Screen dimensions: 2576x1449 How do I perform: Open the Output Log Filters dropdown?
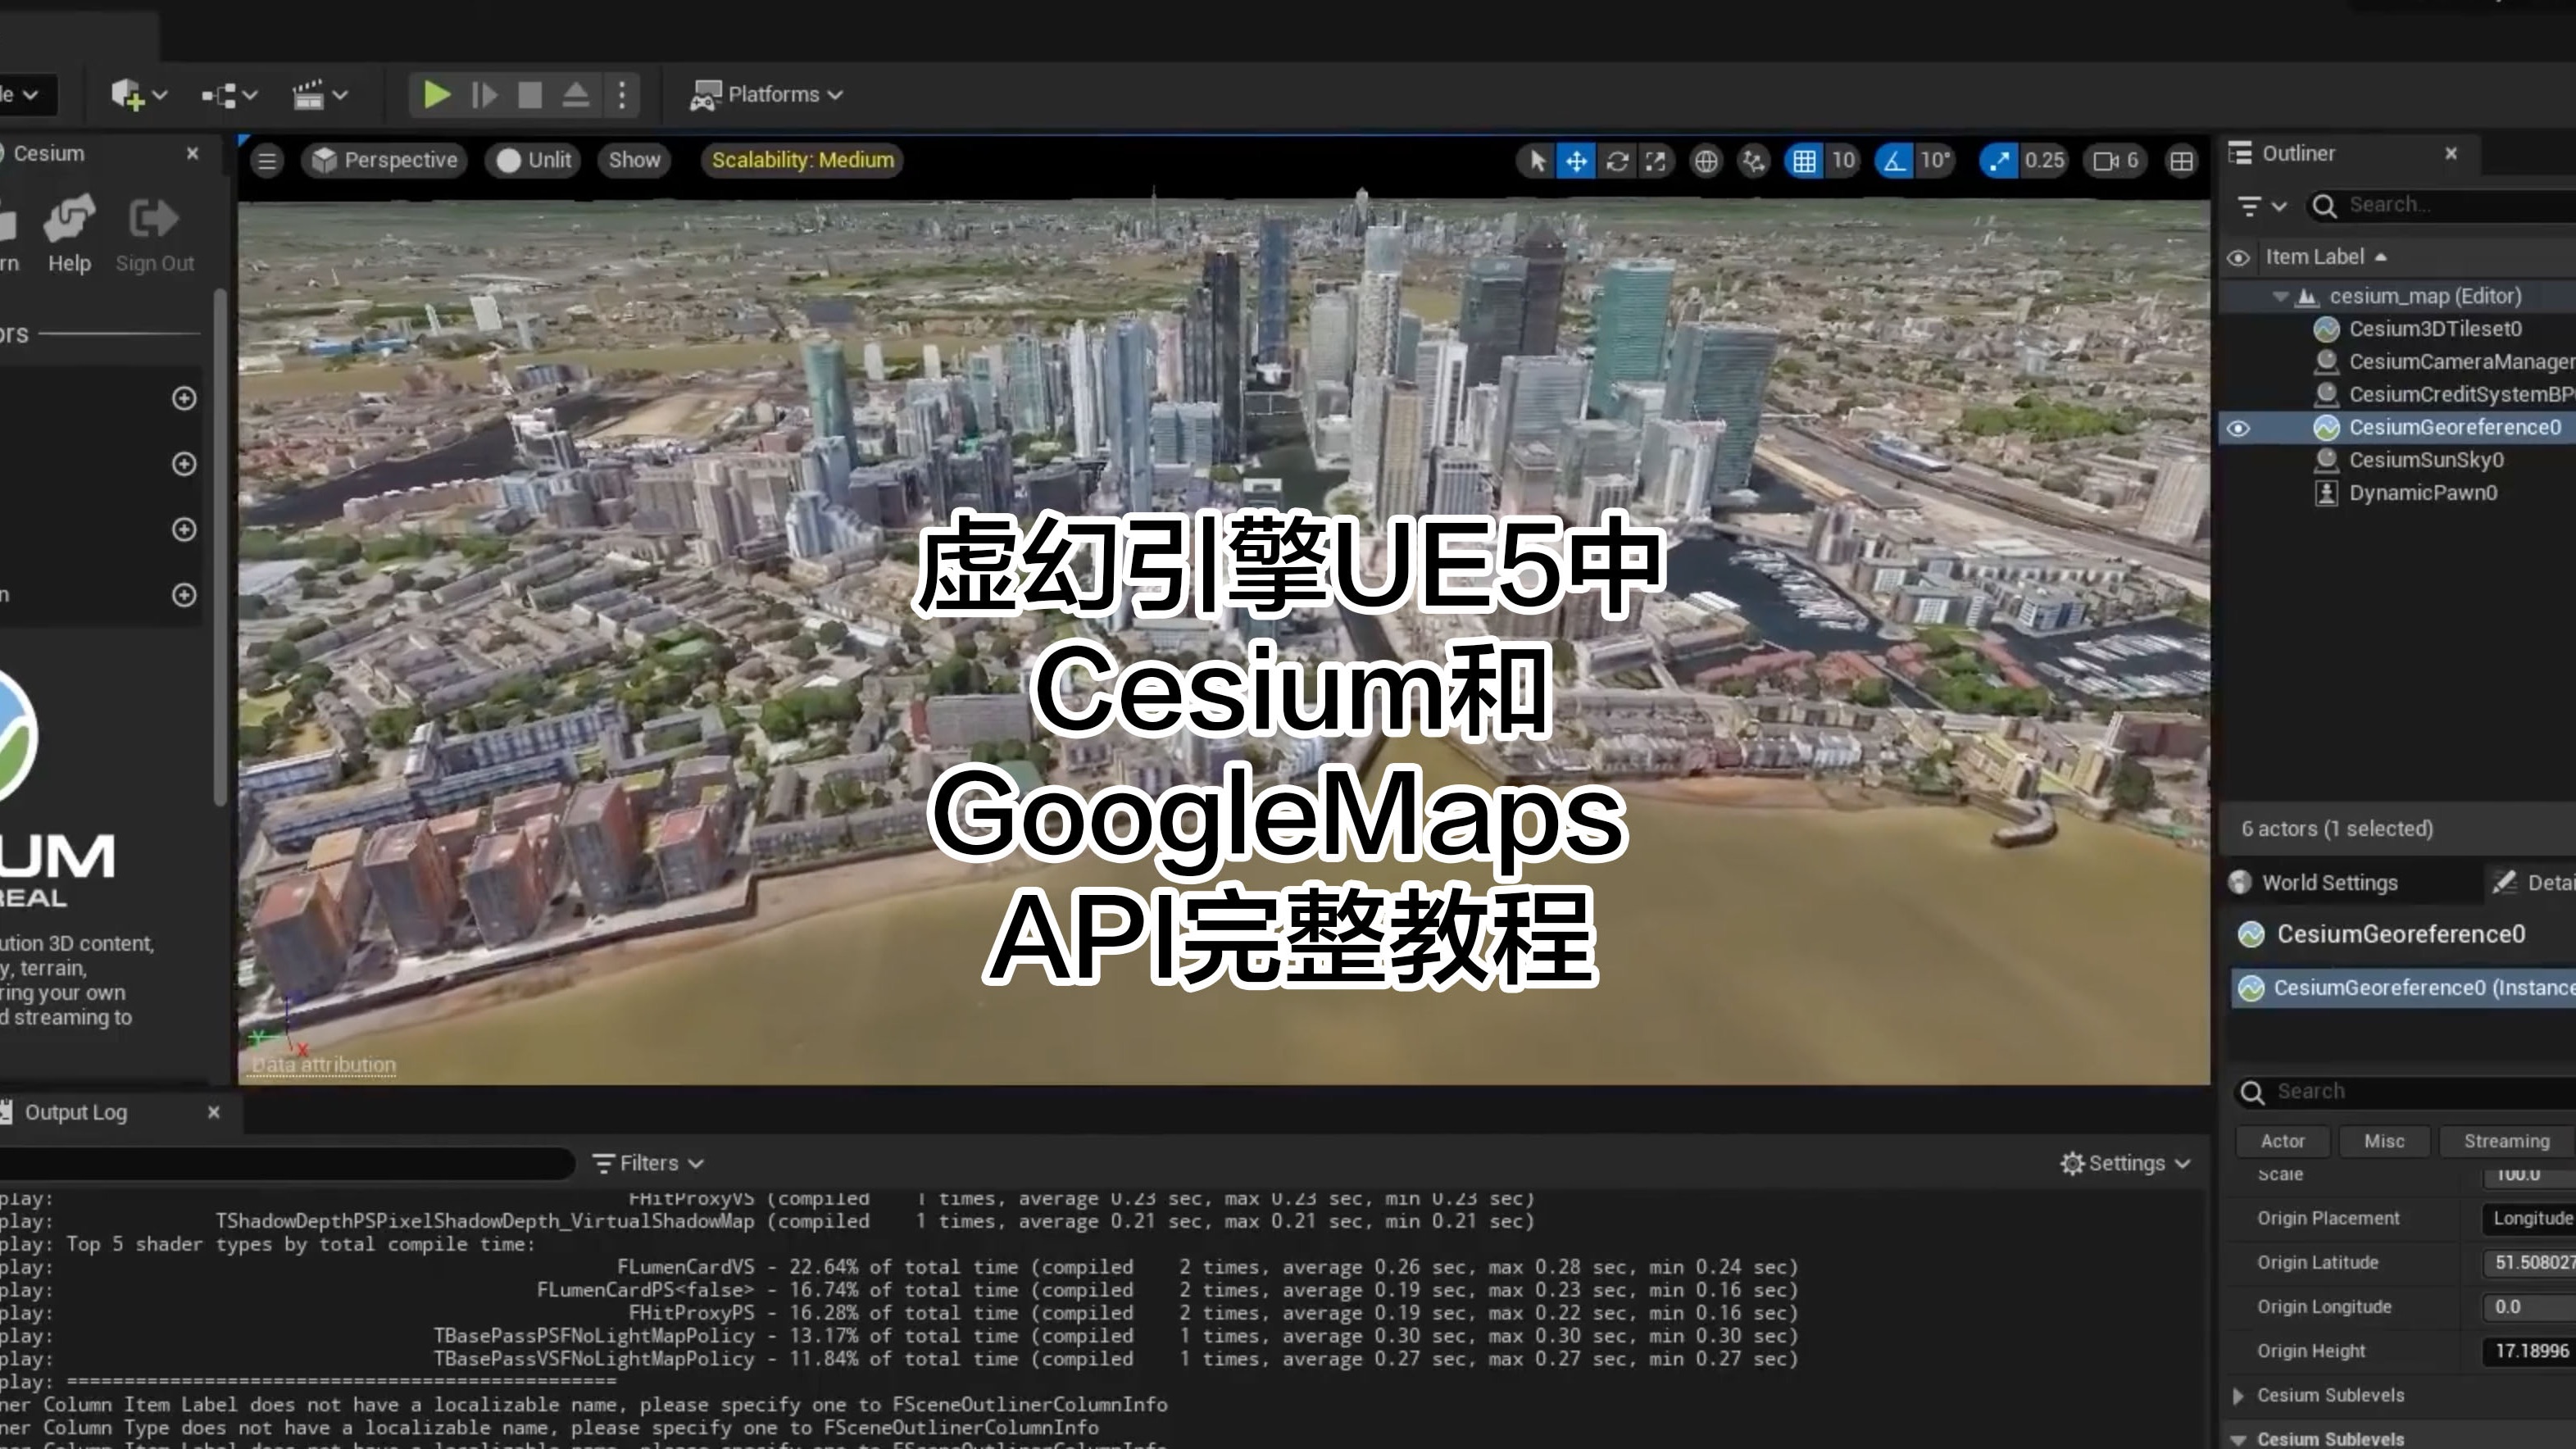pyautogui.click(x=648, y=1163)
